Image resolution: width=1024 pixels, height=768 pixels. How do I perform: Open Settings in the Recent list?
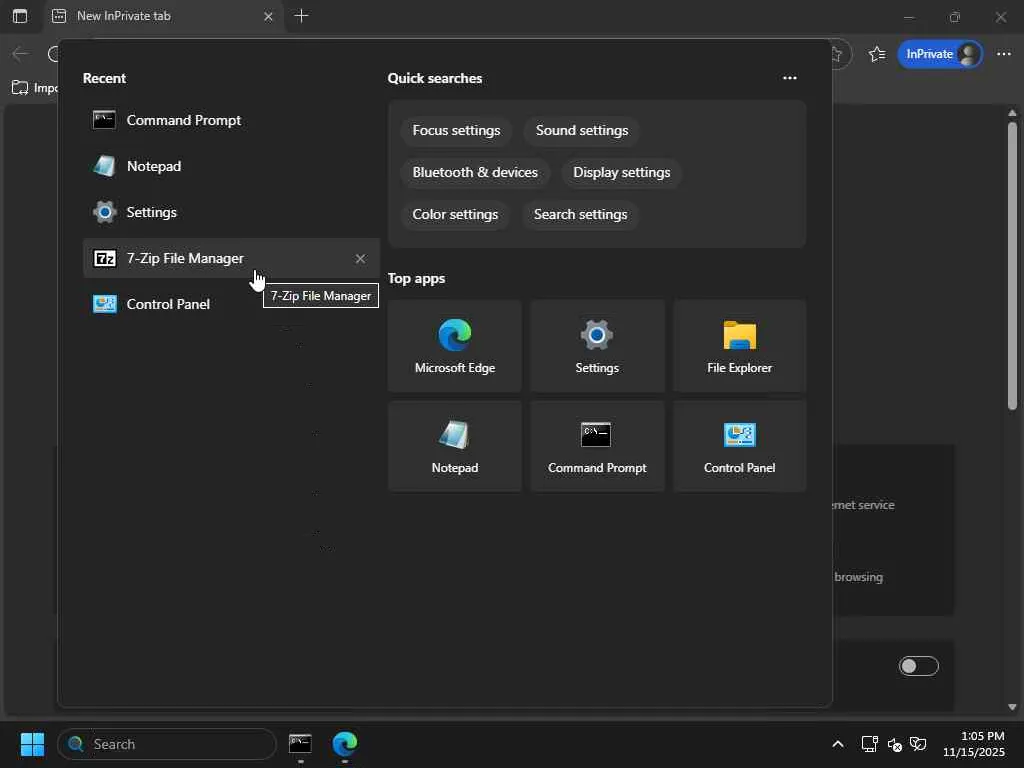[231, 212]
